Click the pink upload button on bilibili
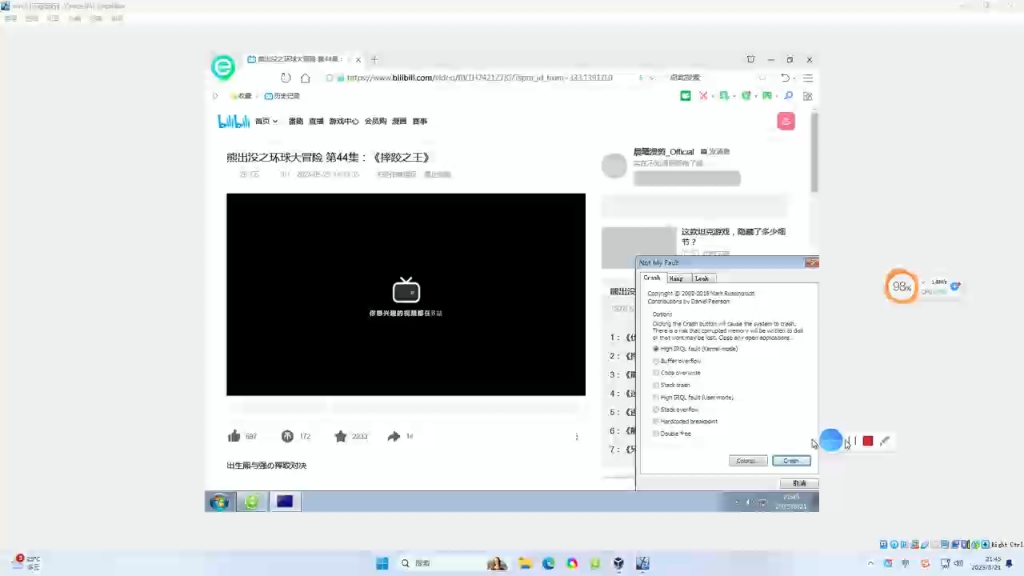Image resolution: width=1024 pixels, height=576 pixels. point(786,121)
